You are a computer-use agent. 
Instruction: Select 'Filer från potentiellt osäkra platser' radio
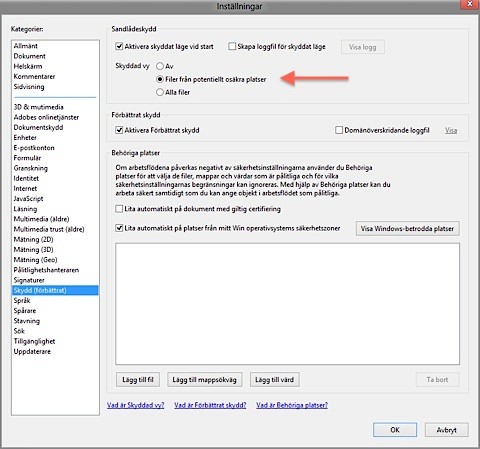(160, 79)
